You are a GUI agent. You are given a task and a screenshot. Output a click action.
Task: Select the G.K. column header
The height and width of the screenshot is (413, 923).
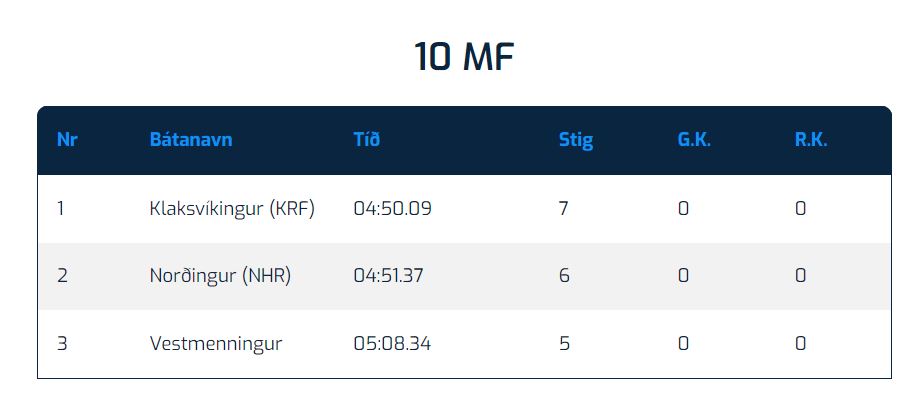tap(694, 140)
